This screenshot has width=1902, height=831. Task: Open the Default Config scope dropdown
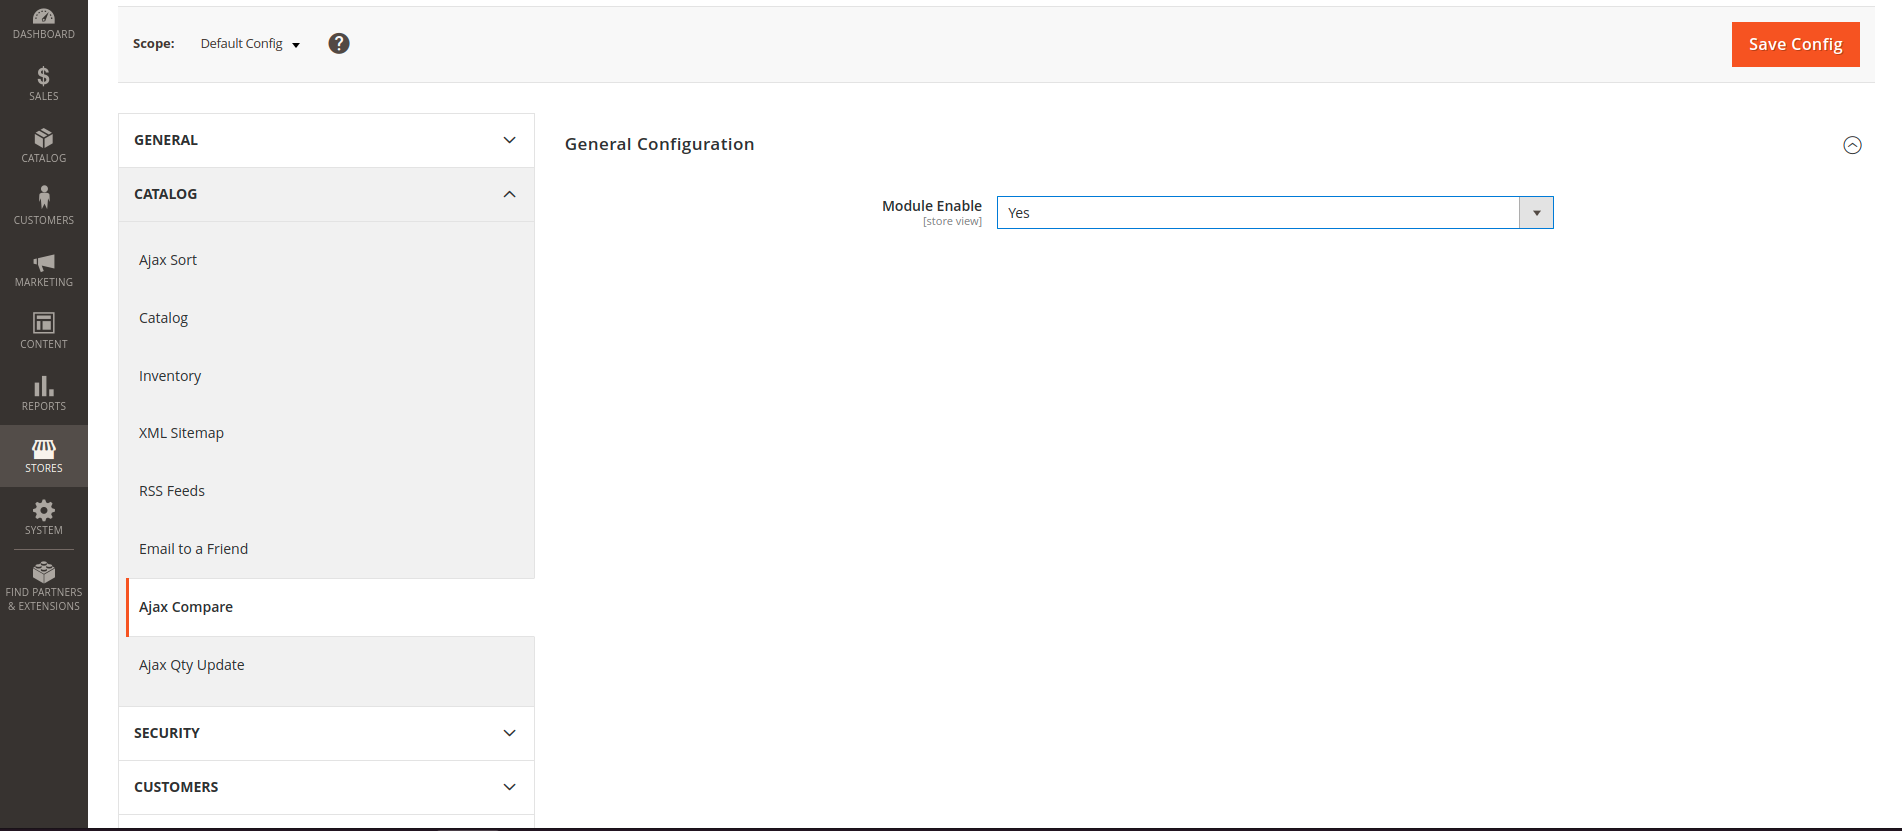tap(250, 44)
